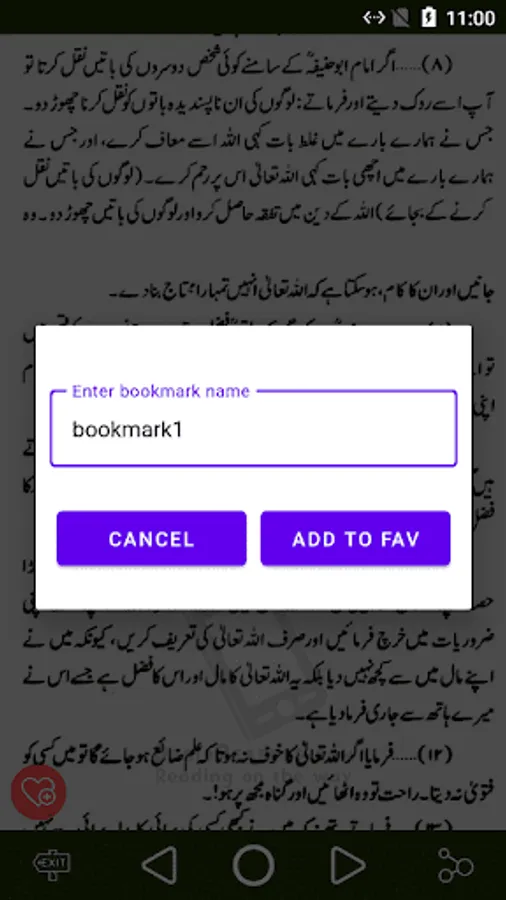Tap the EXIT sign icon

[52, 865]
